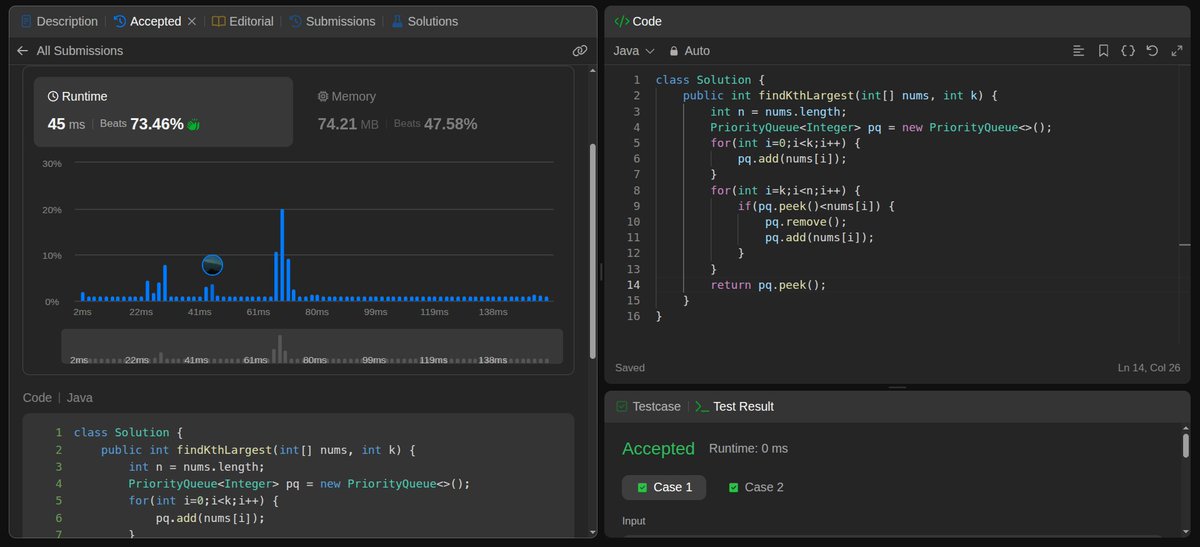Screen dimensions: 1200x547
Task: Expand the editor to fullscreen
Action: pyautogui.click(x=1177, y=50)
